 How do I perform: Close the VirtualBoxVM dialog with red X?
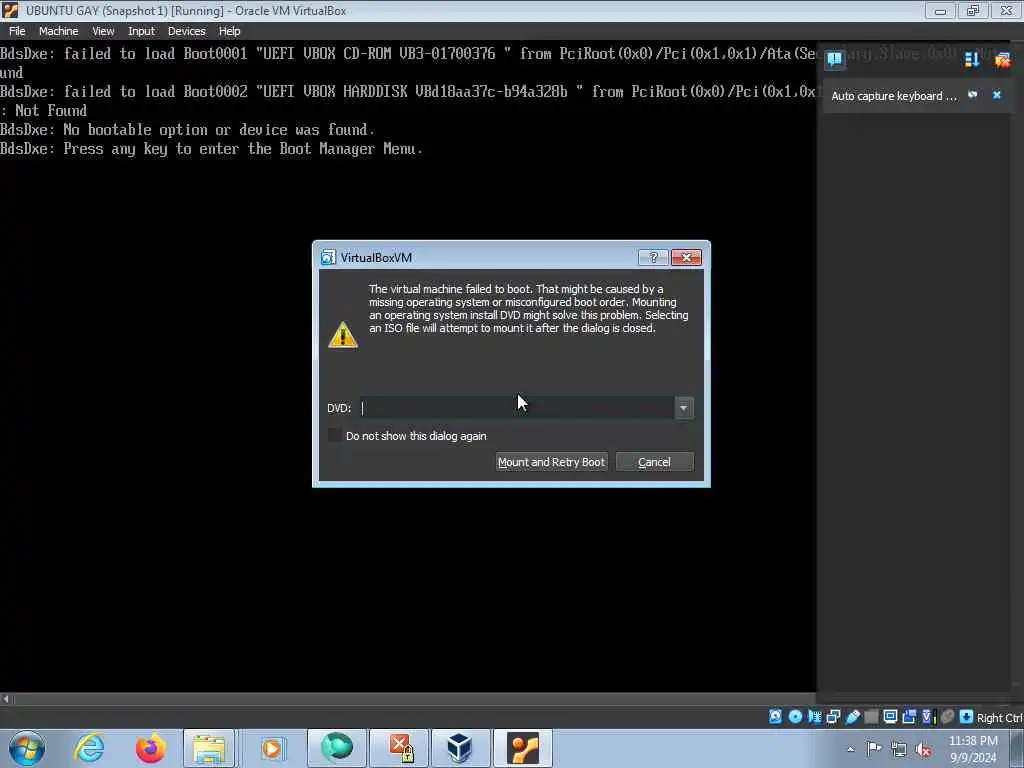tap(686, 257)
